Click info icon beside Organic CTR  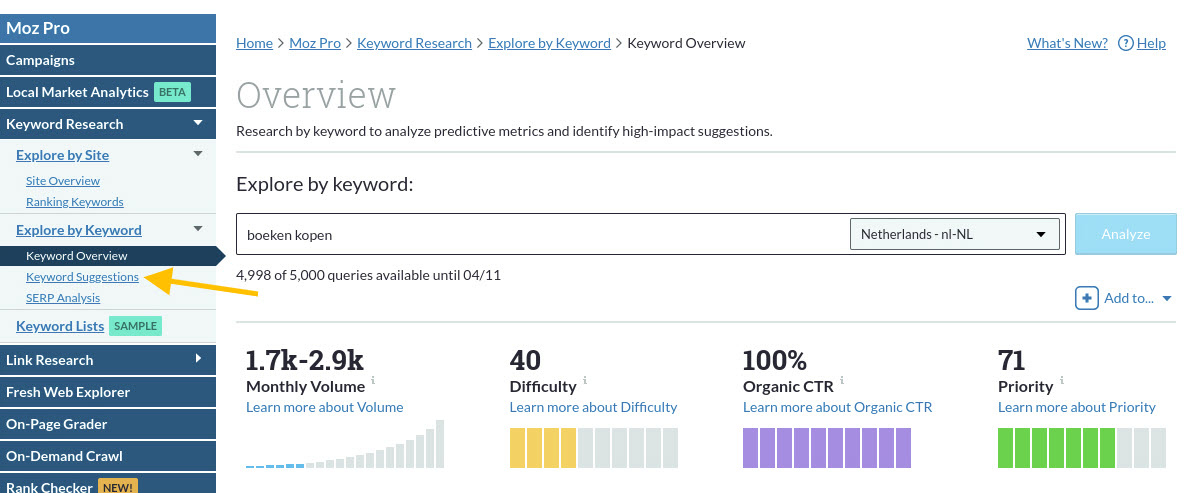841,381
